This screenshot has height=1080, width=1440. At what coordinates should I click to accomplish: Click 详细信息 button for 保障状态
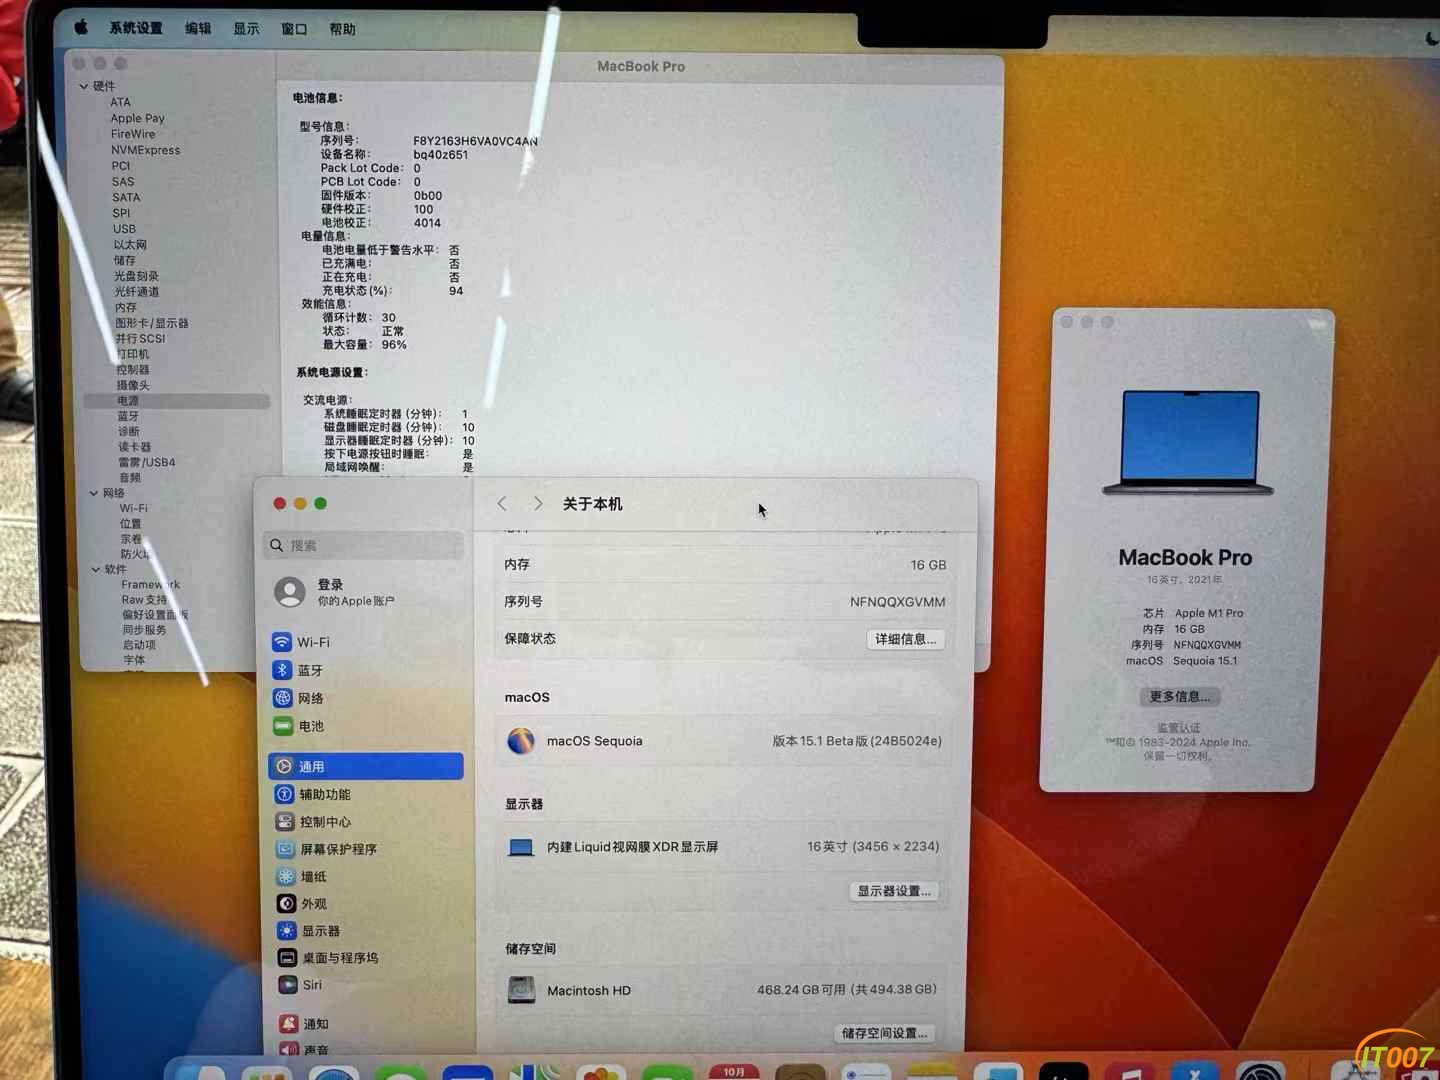(x=905, y=639)
